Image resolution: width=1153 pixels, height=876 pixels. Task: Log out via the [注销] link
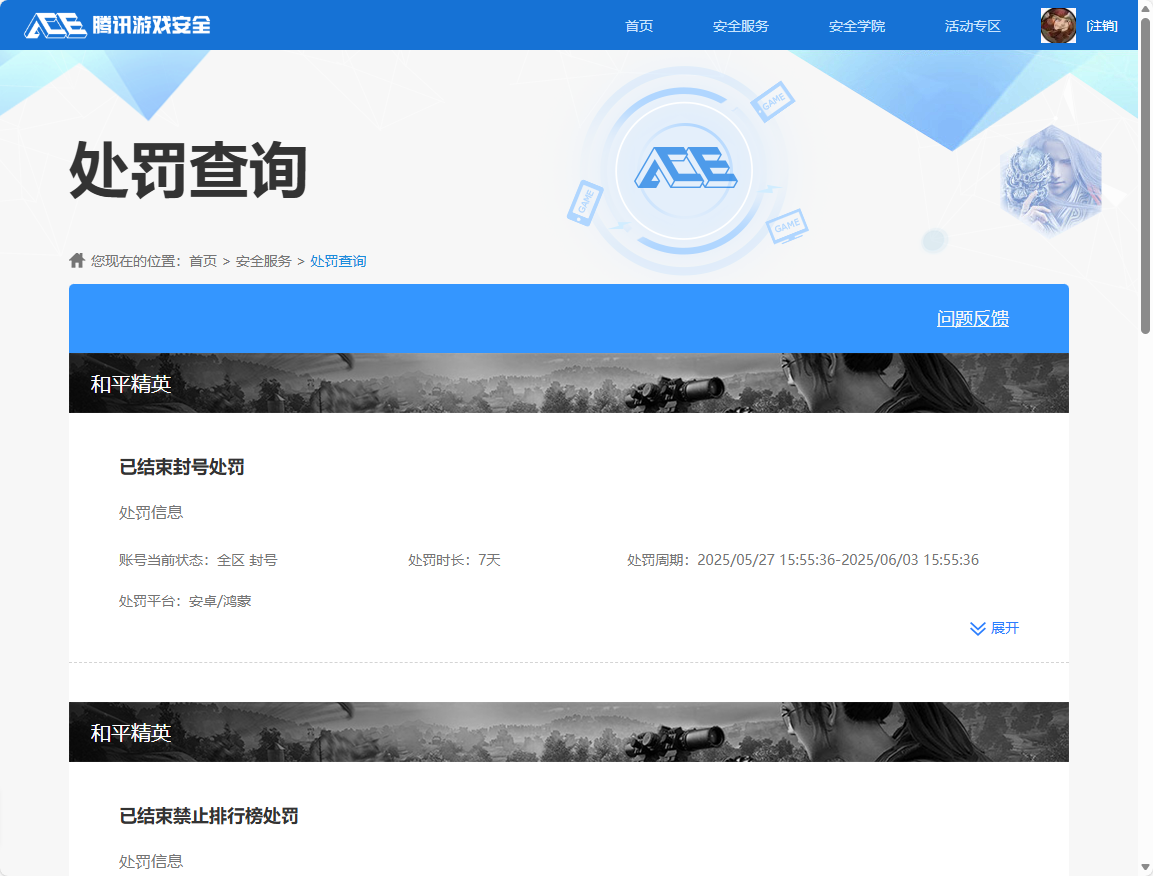point(1102,26)
